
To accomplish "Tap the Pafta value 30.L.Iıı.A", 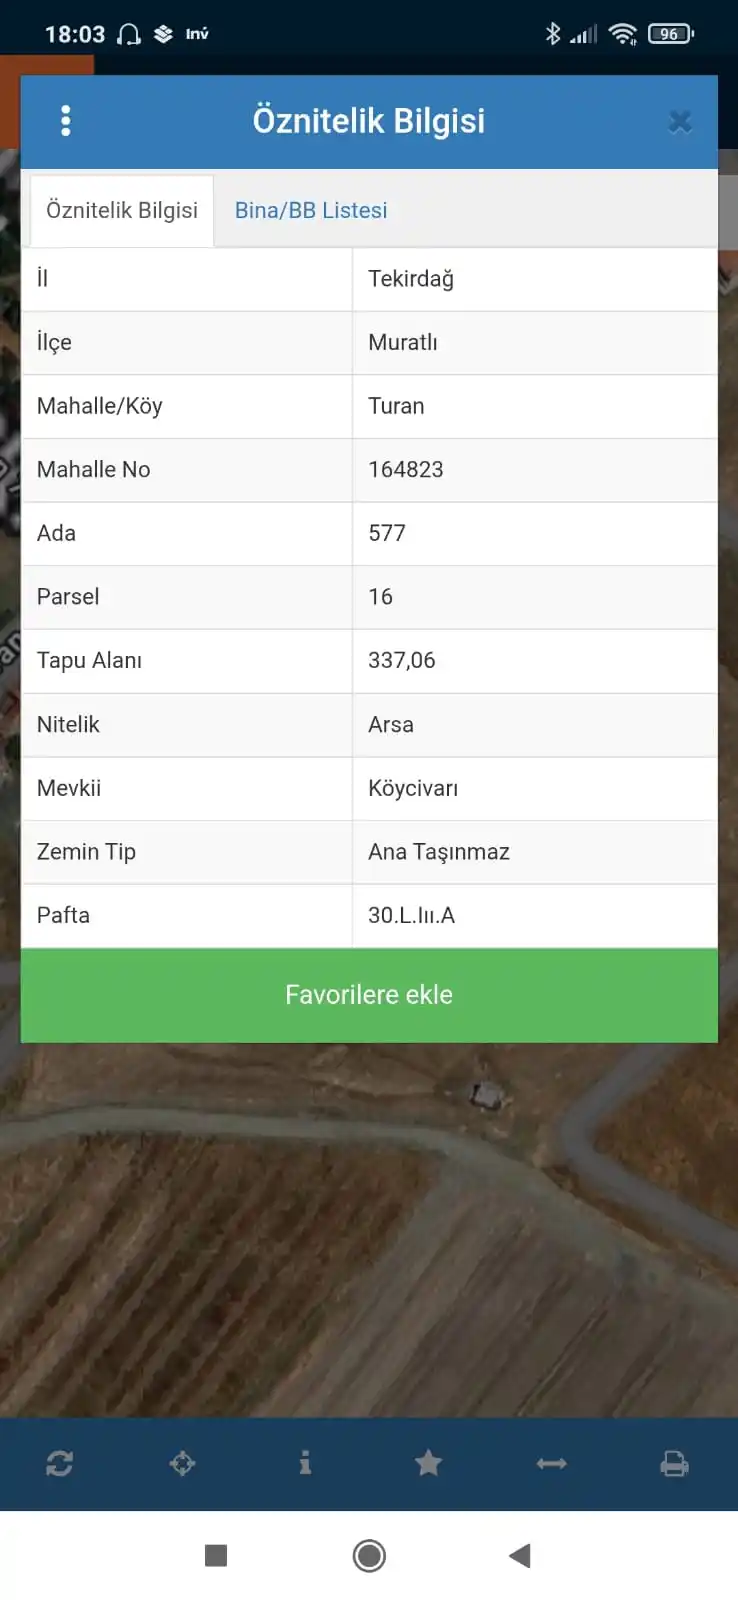I will tap(412, 915).
